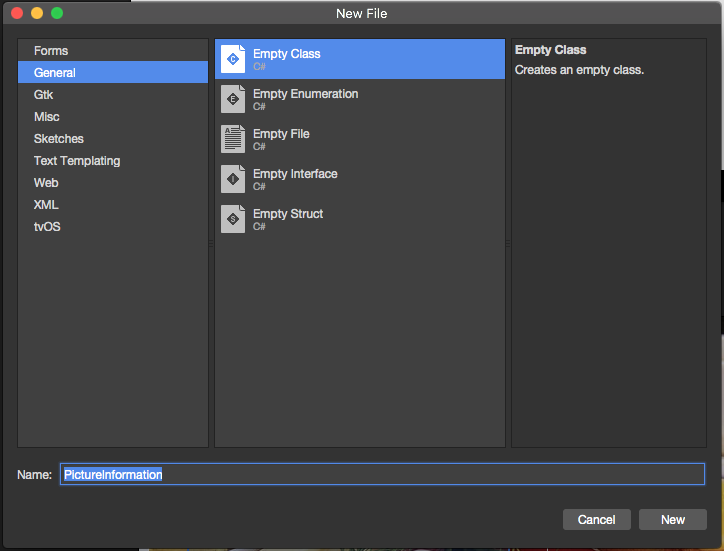724x551 pixels.
Task: Click the Empty File document icon
Action: coord(233,139)
